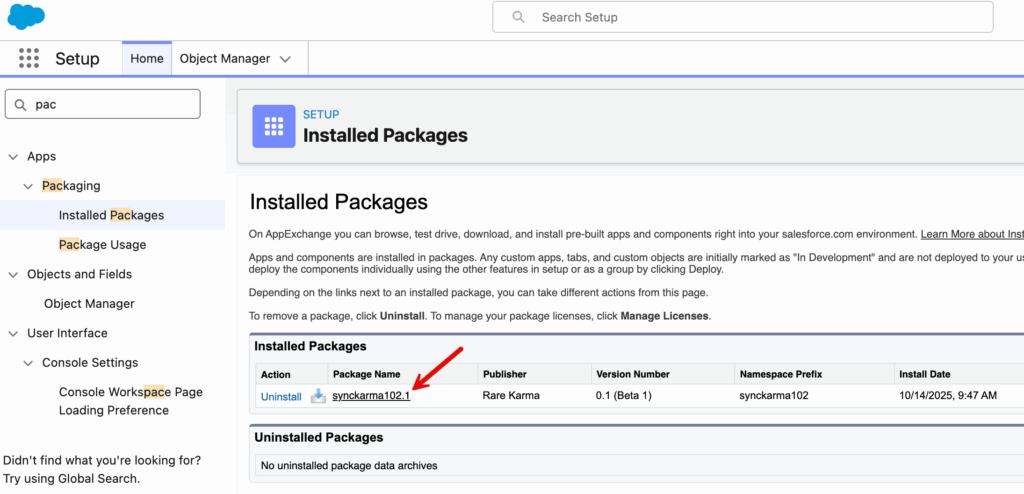The height and width of the screenshot is (494, 1024).
Task: Click in the Search Setup field
Action: [743, 17]
